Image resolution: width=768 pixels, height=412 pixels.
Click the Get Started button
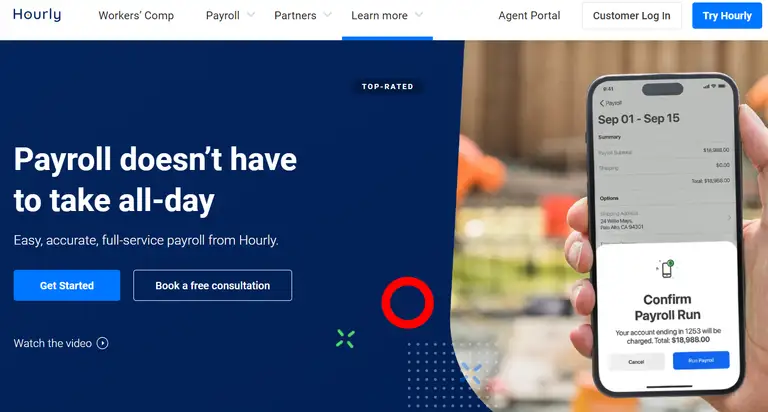coord(67,285)
